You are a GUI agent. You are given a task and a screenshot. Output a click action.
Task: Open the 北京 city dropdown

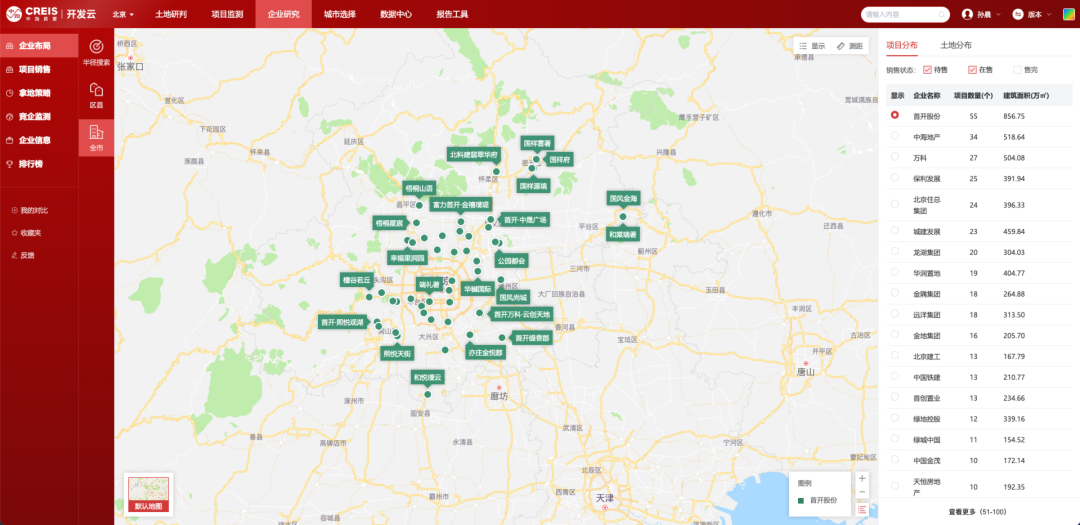point(123,14)
